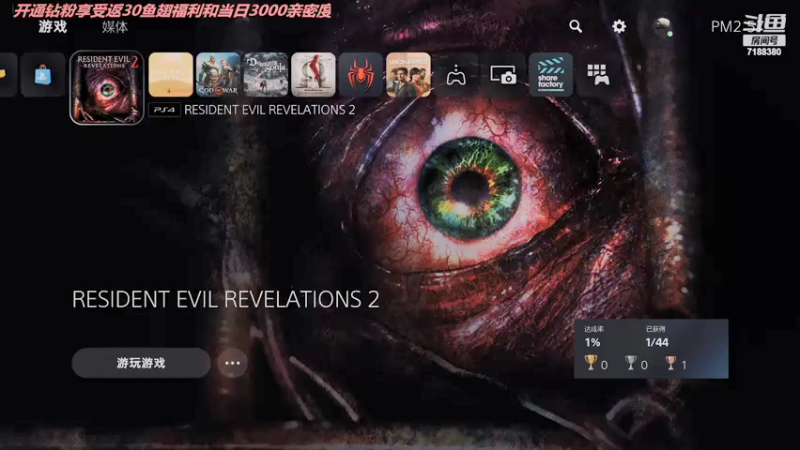Open the Game Library grid icon
This screenshot has height=450, width=800.
(x=598, y=74)
